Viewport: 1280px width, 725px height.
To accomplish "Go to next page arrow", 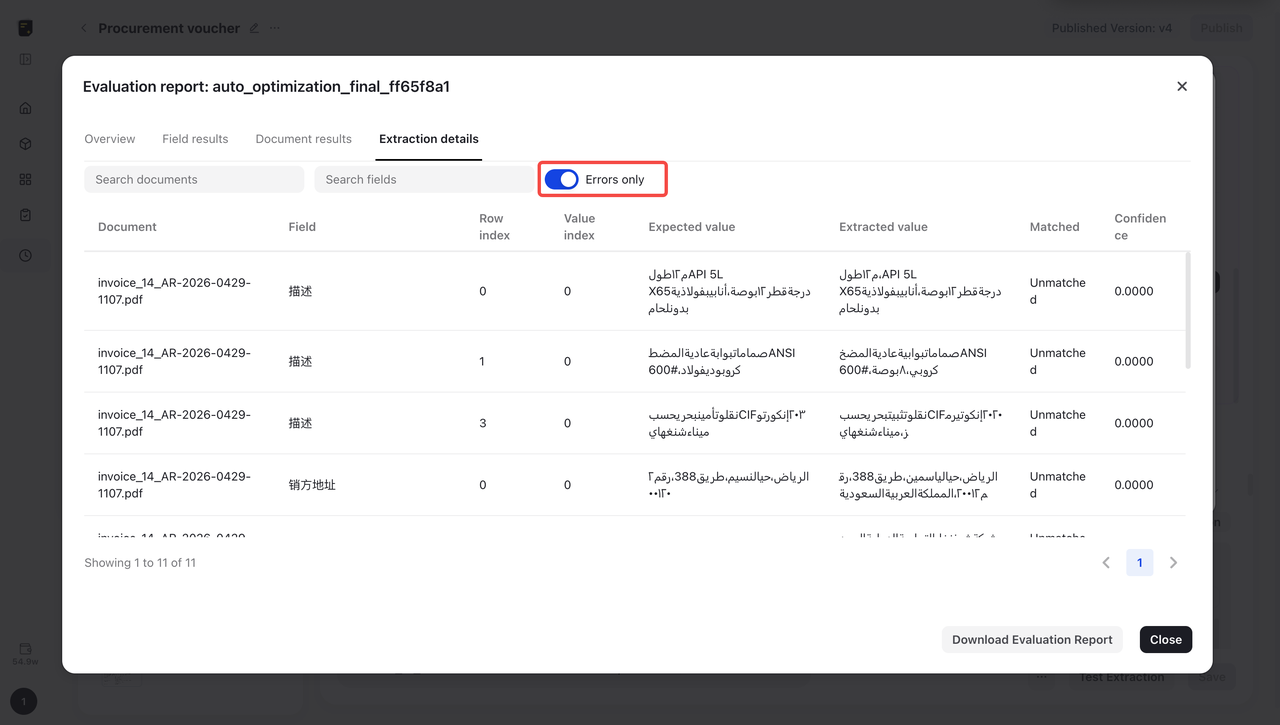I will 1174,563.
